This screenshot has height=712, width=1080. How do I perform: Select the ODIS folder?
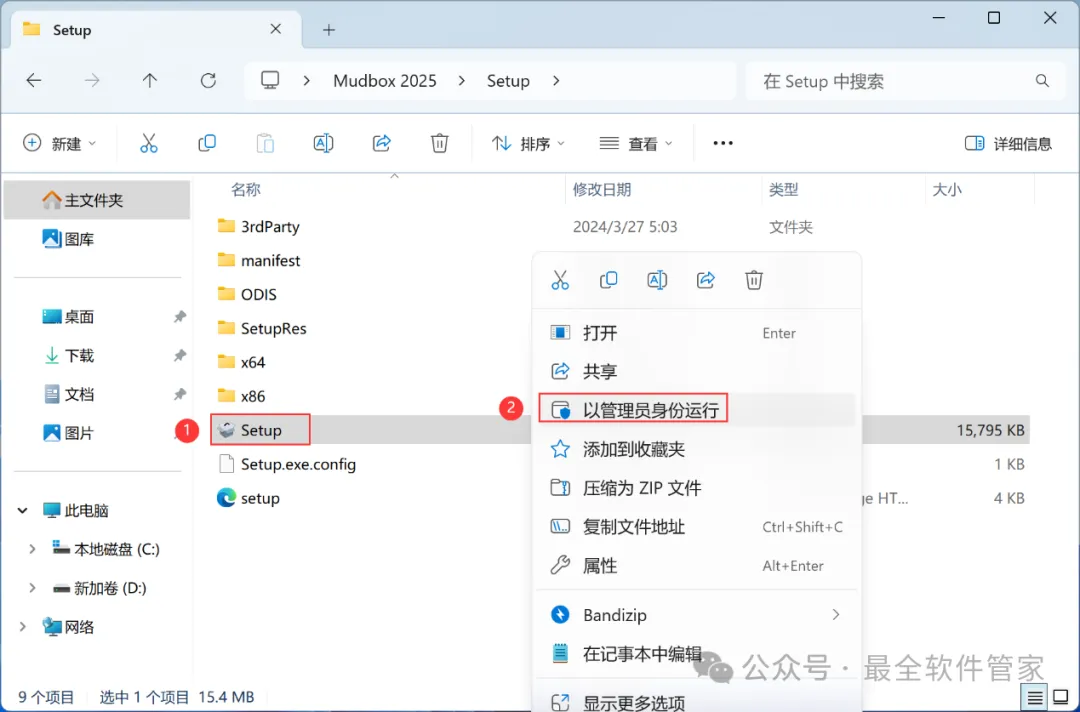tap(247, 294)
